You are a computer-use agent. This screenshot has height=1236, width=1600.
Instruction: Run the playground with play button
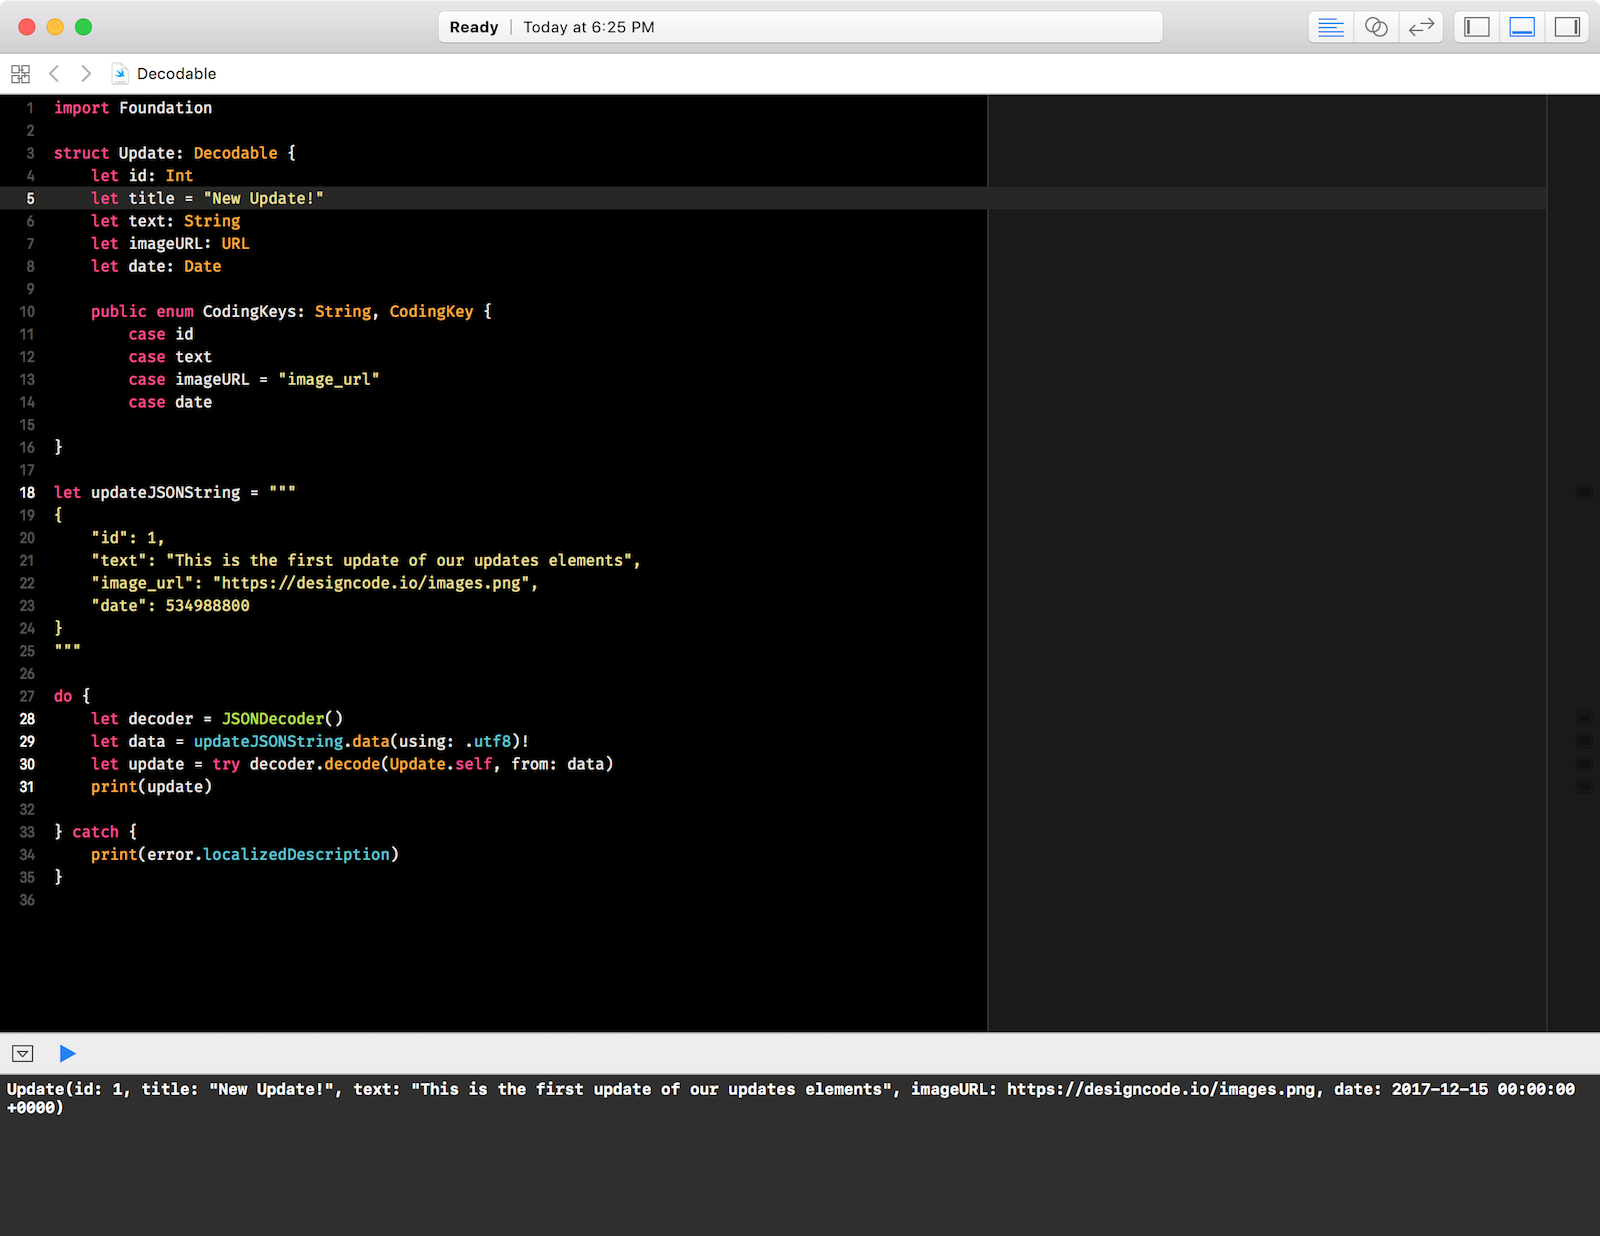point(67,1053)
